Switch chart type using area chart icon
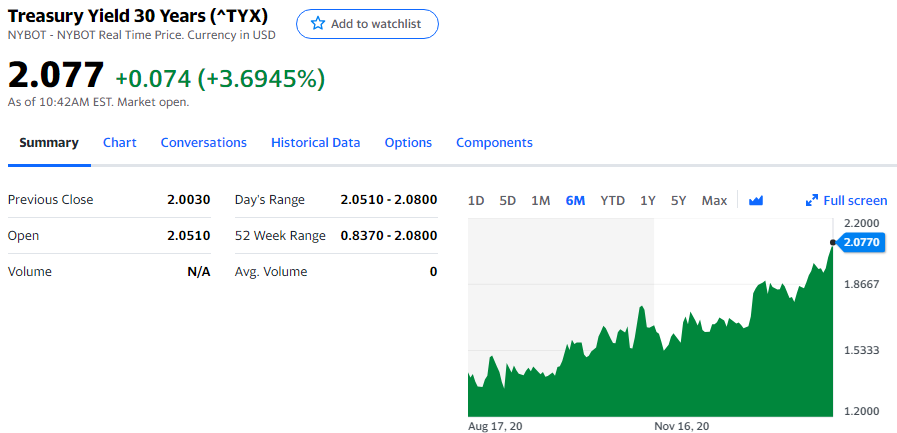The height and width of the screenshot is (433, 897). tap(756, 200)
